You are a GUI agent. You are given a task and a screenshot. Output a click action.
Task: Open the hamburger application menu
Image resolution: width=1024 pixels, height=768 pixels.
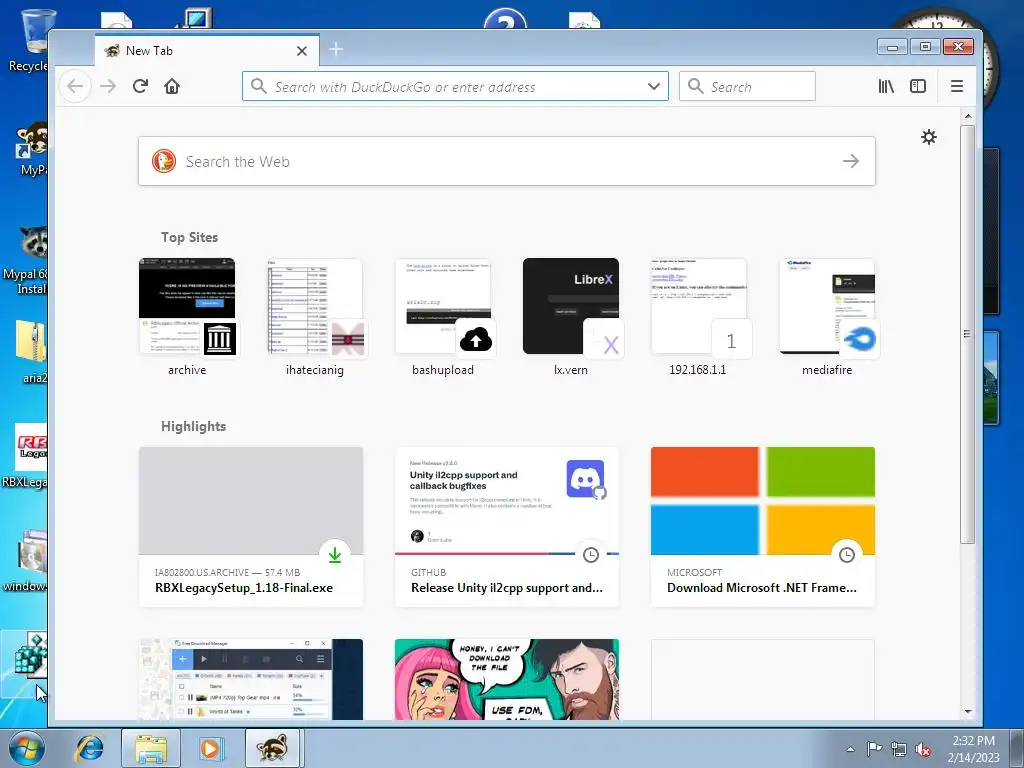pos(957,86)
